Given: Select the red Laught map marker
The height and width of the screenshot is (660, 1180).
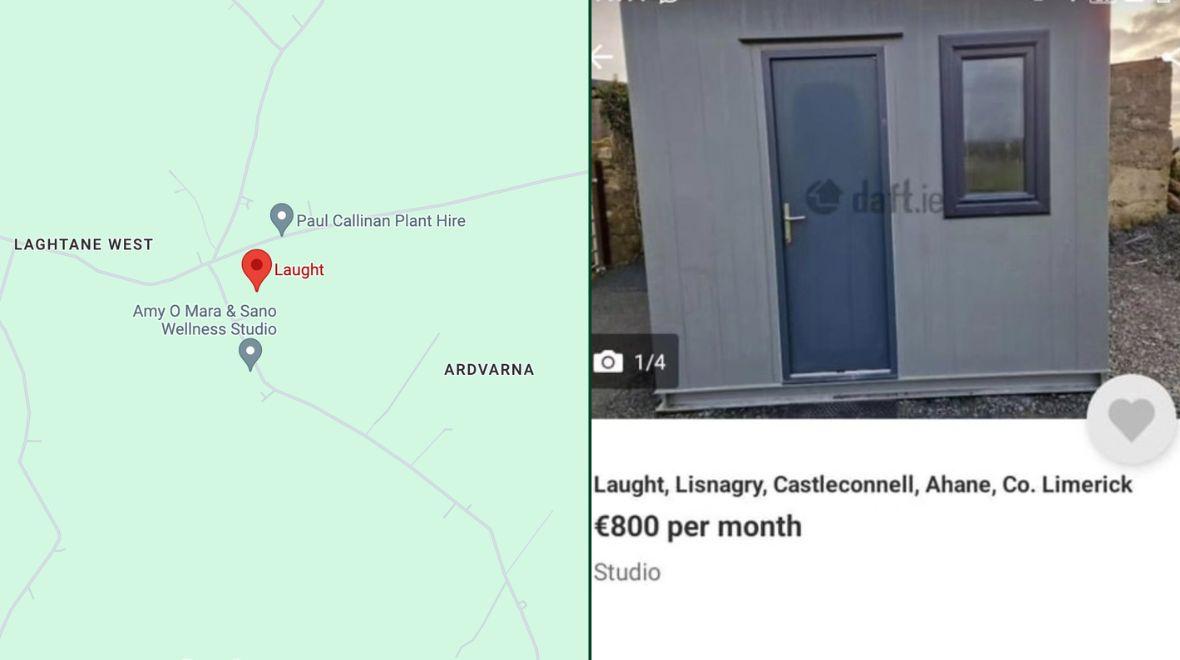Looking at the screenshot, I should point(256,265).
